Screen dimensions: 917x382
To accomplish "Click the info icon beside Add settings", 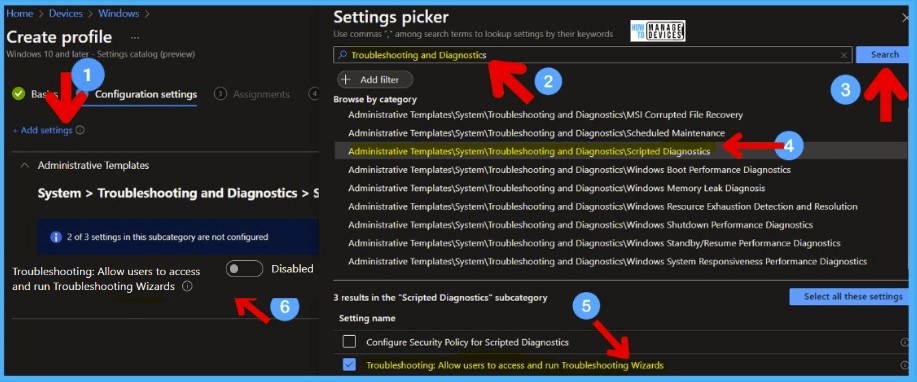I will click(80, 130).
